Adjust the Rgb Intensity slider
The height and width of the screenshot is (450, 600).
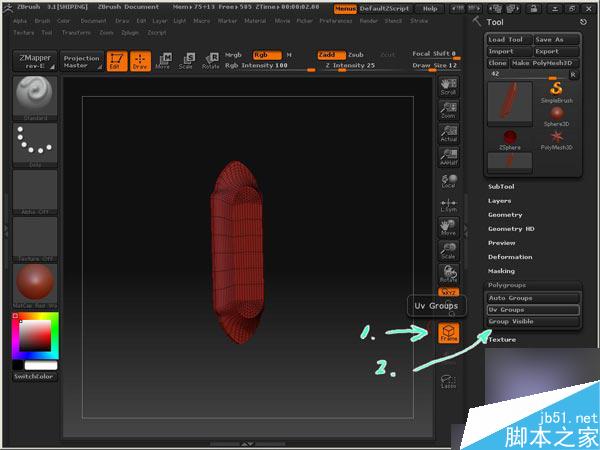(270, 66)
